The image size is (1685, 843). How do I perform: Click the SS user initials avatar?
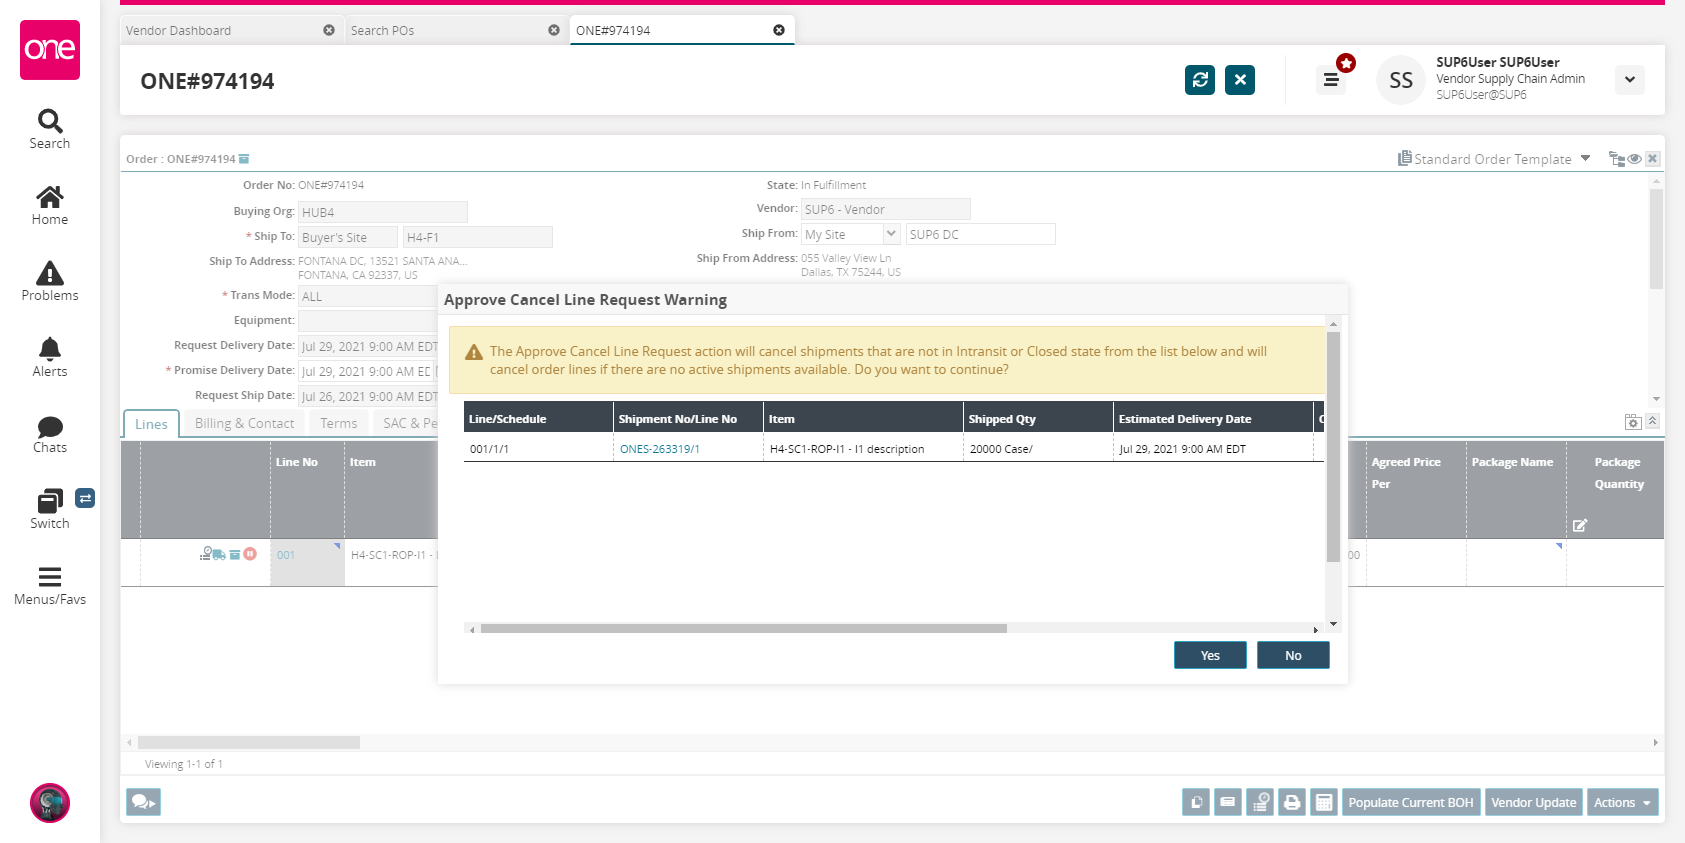(x=1401, y=80)
